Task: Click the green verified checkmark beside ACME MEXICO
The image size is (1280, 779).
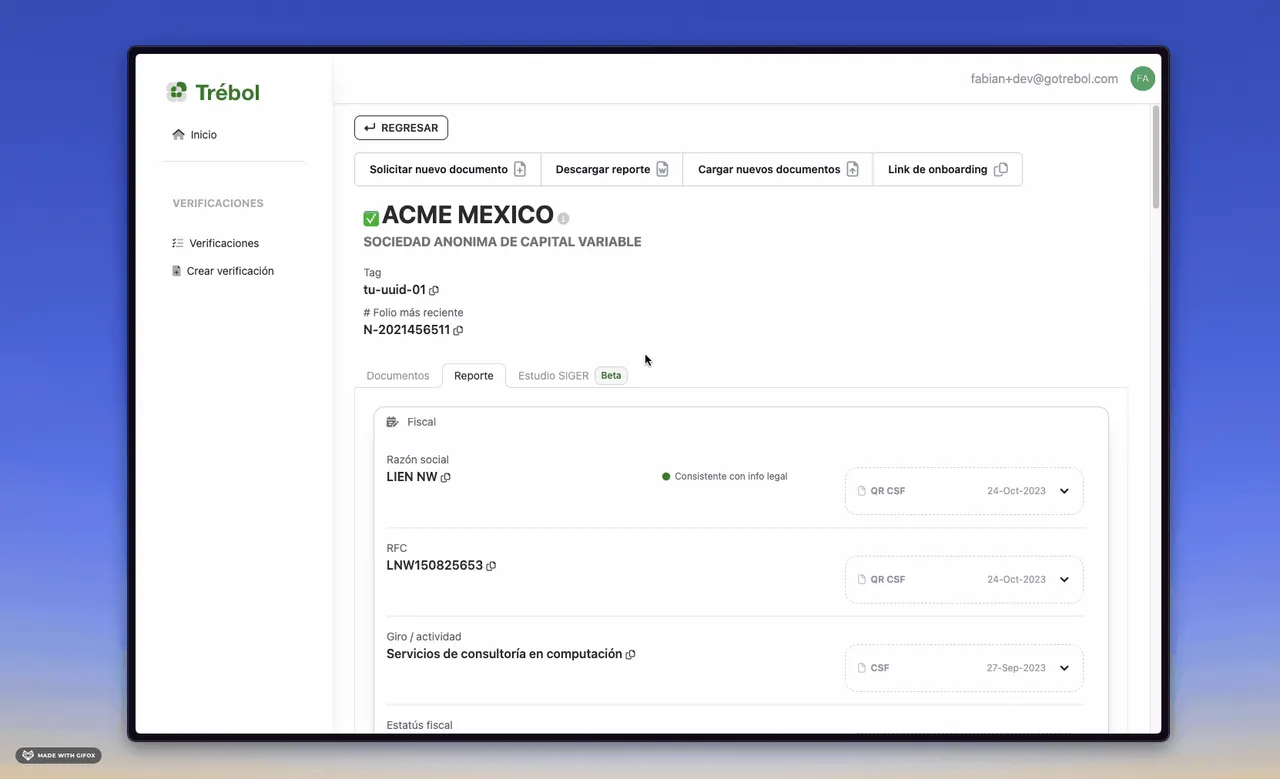Action: [371, 218]
